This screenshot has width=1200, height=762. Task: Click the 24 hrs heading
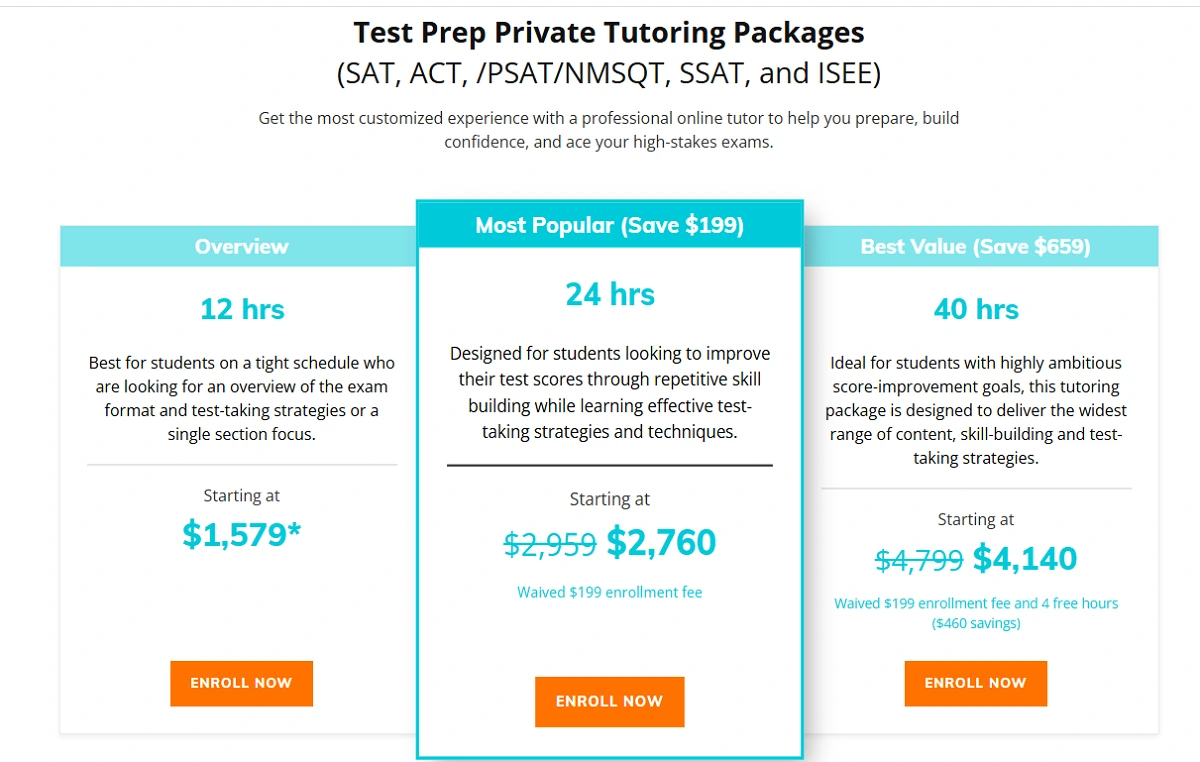[x=610, y=294]
